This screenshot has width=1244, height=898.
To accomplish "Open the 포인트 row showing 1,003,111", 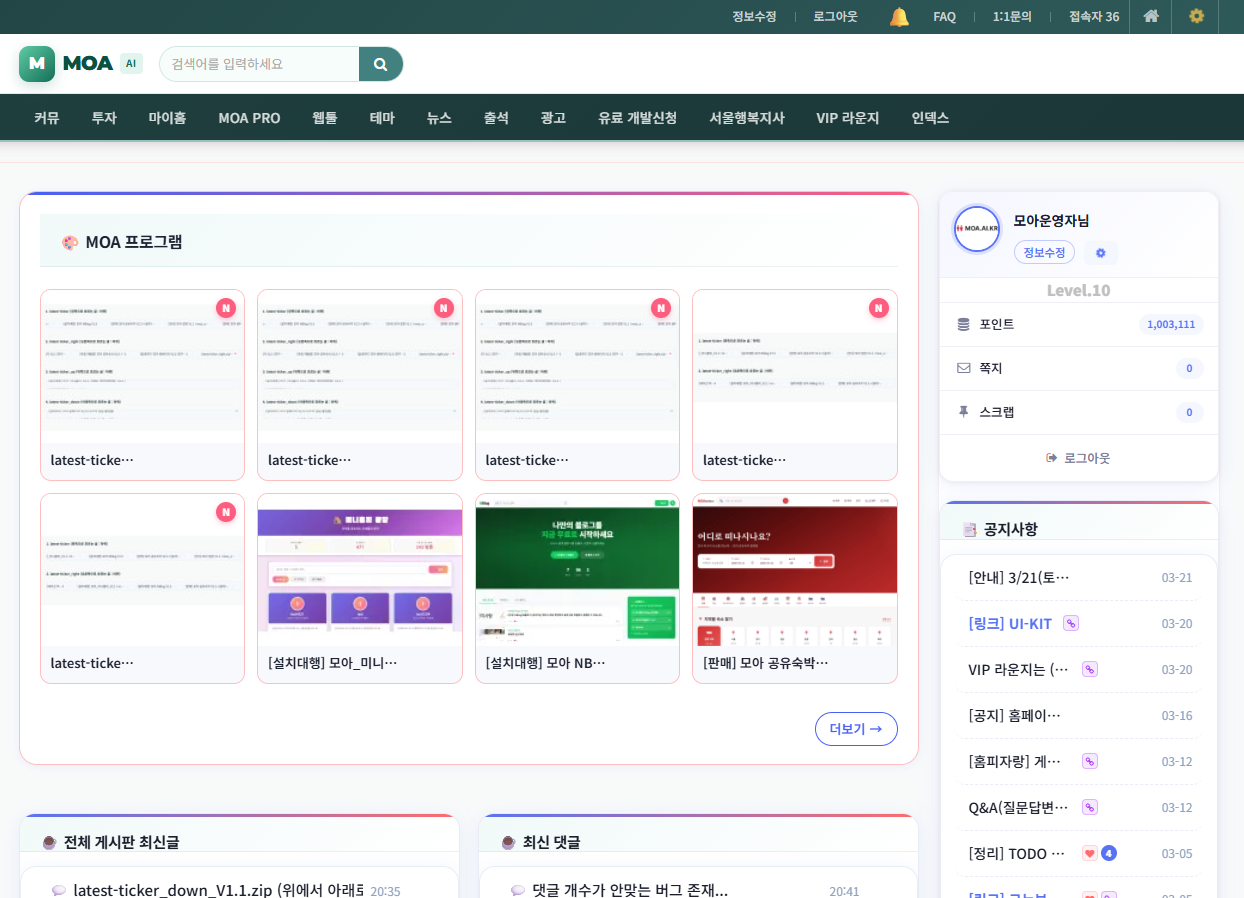I will [1078, 324].
